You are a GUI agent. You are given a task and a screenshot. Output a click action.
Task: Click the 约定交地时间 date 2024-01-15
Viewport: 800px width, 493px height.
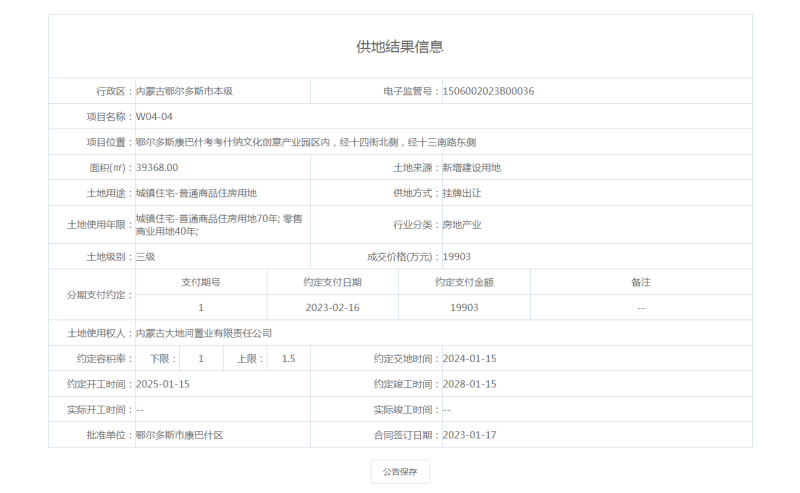(x=469, y=358)
